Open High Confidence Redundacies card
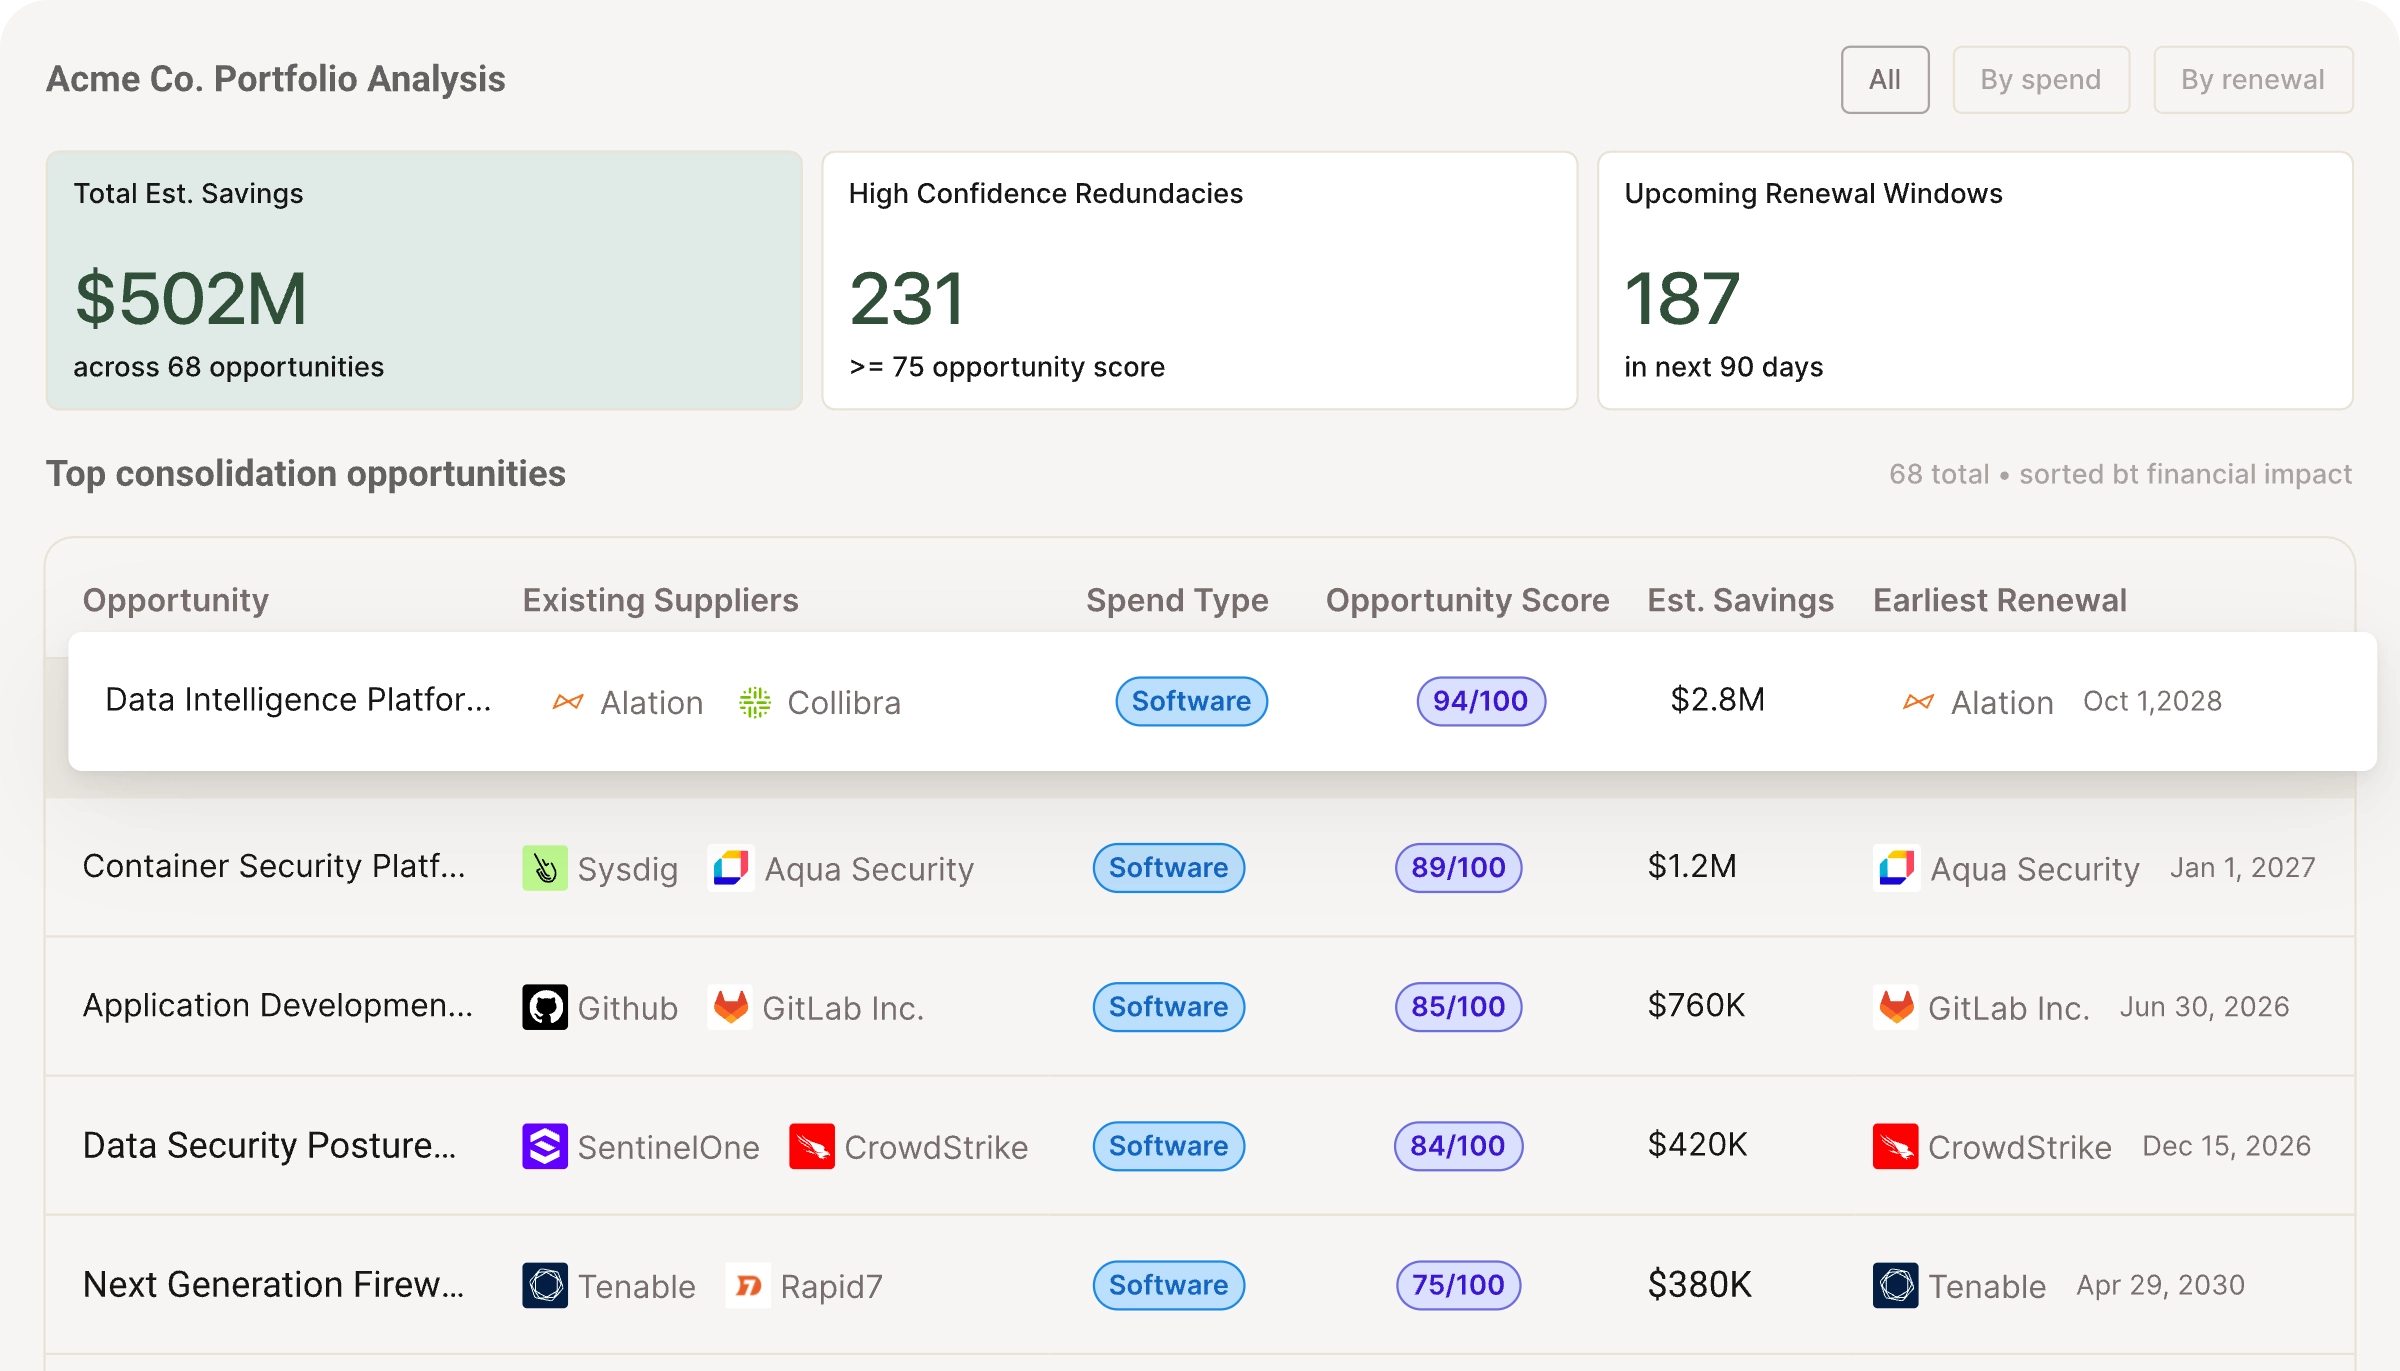This screenshot has height=1371, width=2400. tap(1200, 280)
